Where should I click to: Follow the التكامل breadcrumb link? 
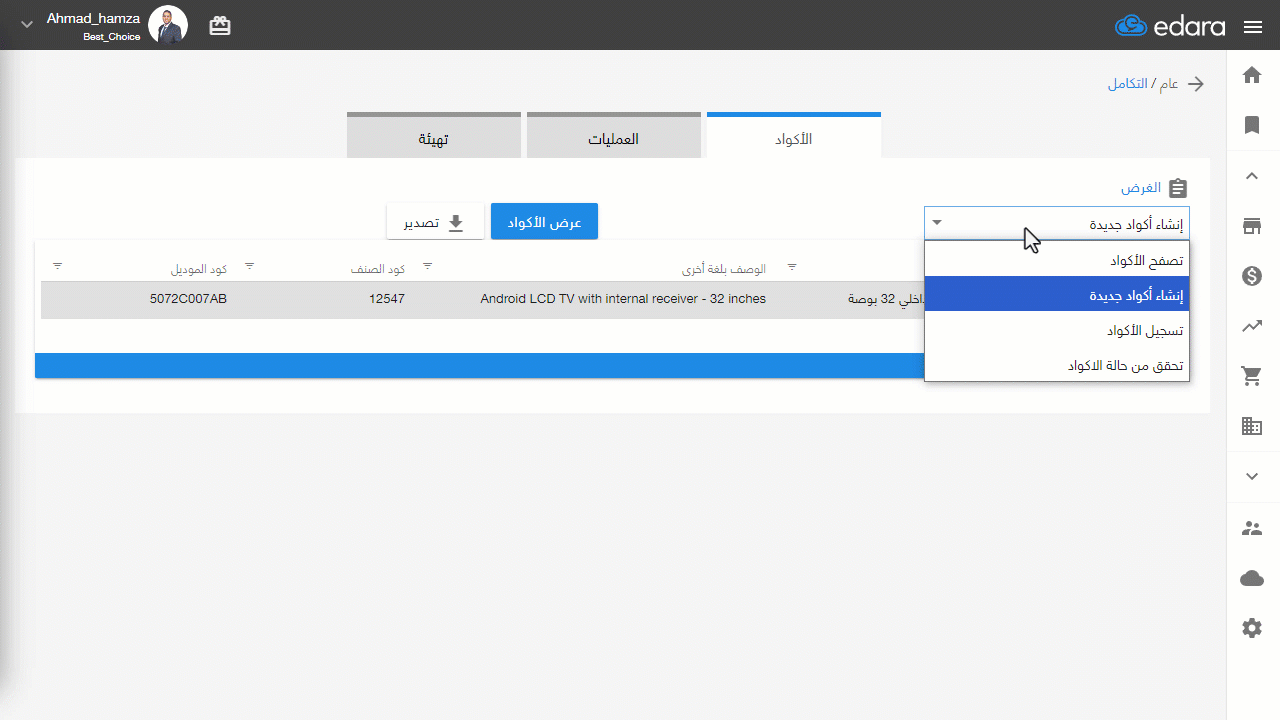(x=1127, y=84)
